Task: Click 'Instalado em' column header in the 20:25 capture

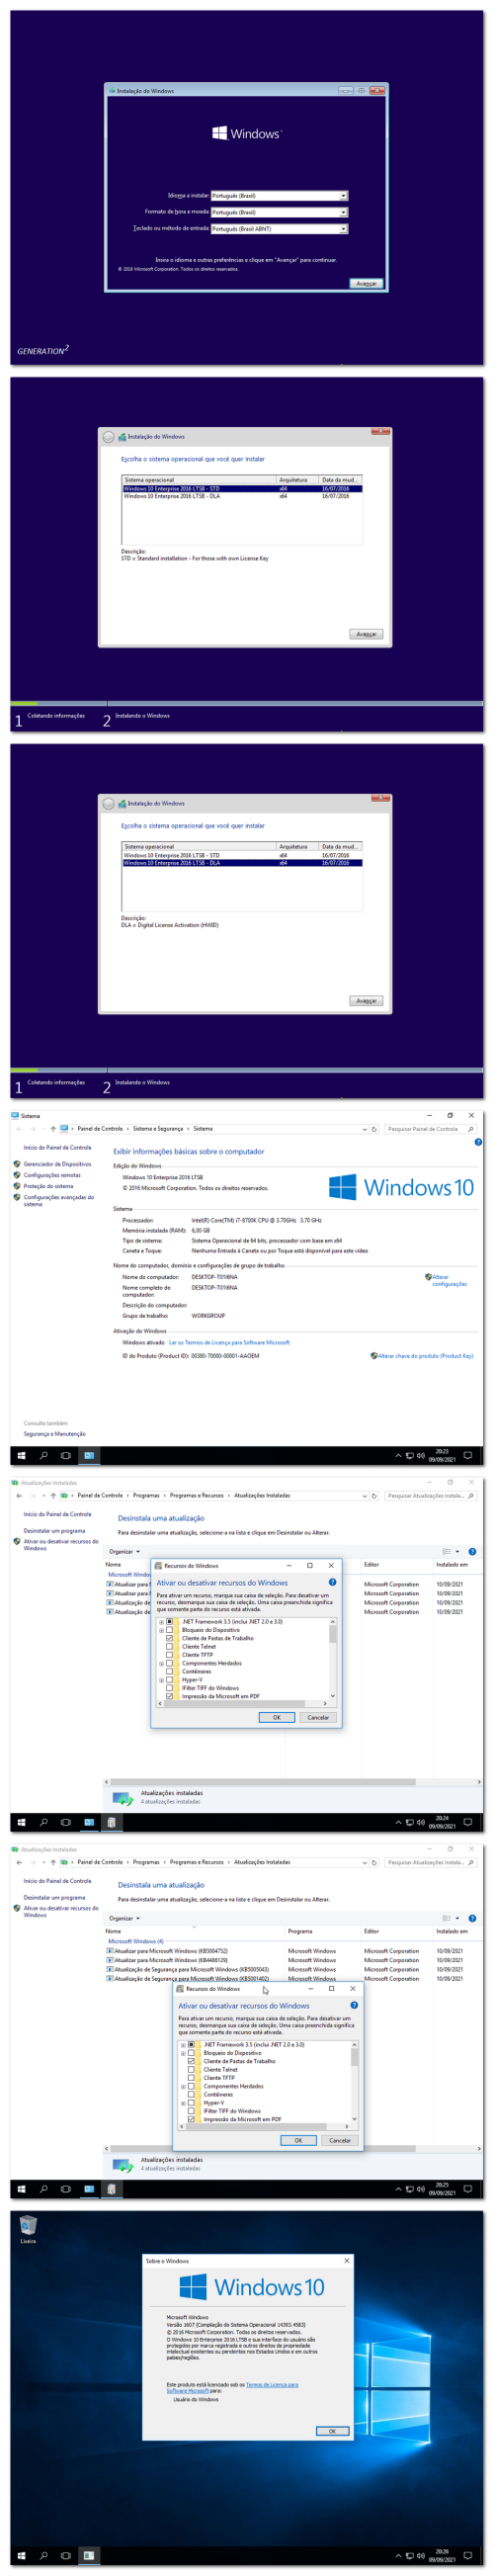Action: [451, 1931]
